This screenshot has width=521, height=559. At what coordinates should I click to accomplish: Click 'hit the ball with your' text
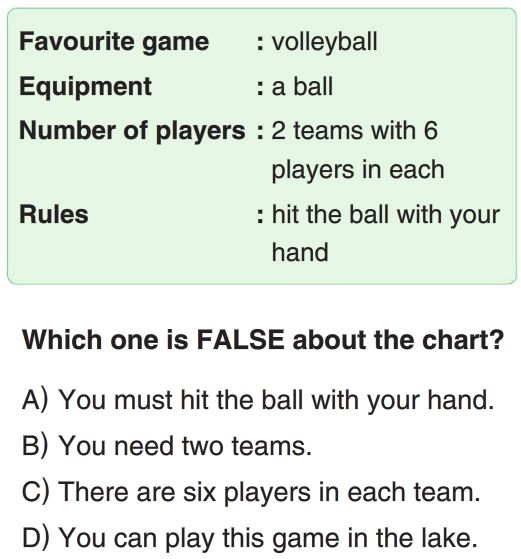pos(386,215)
